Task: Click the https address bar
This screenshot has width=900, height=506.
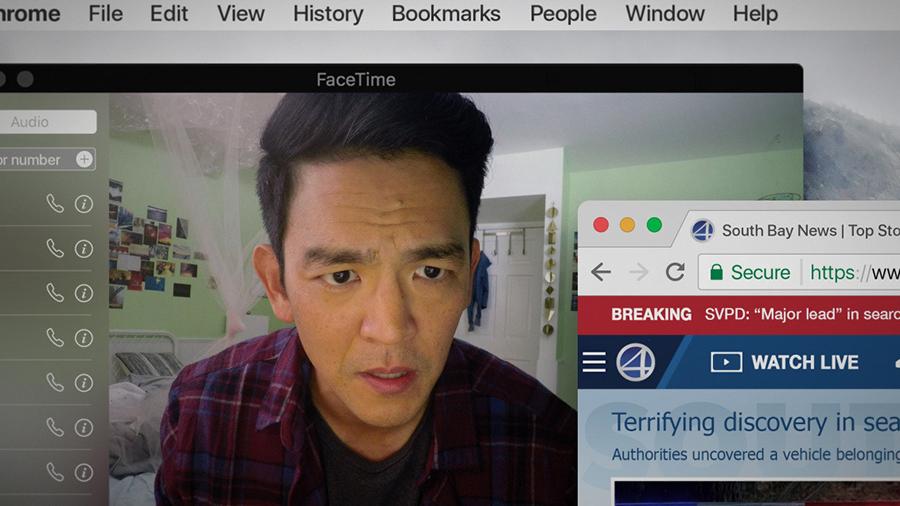Action: (855, 272)
